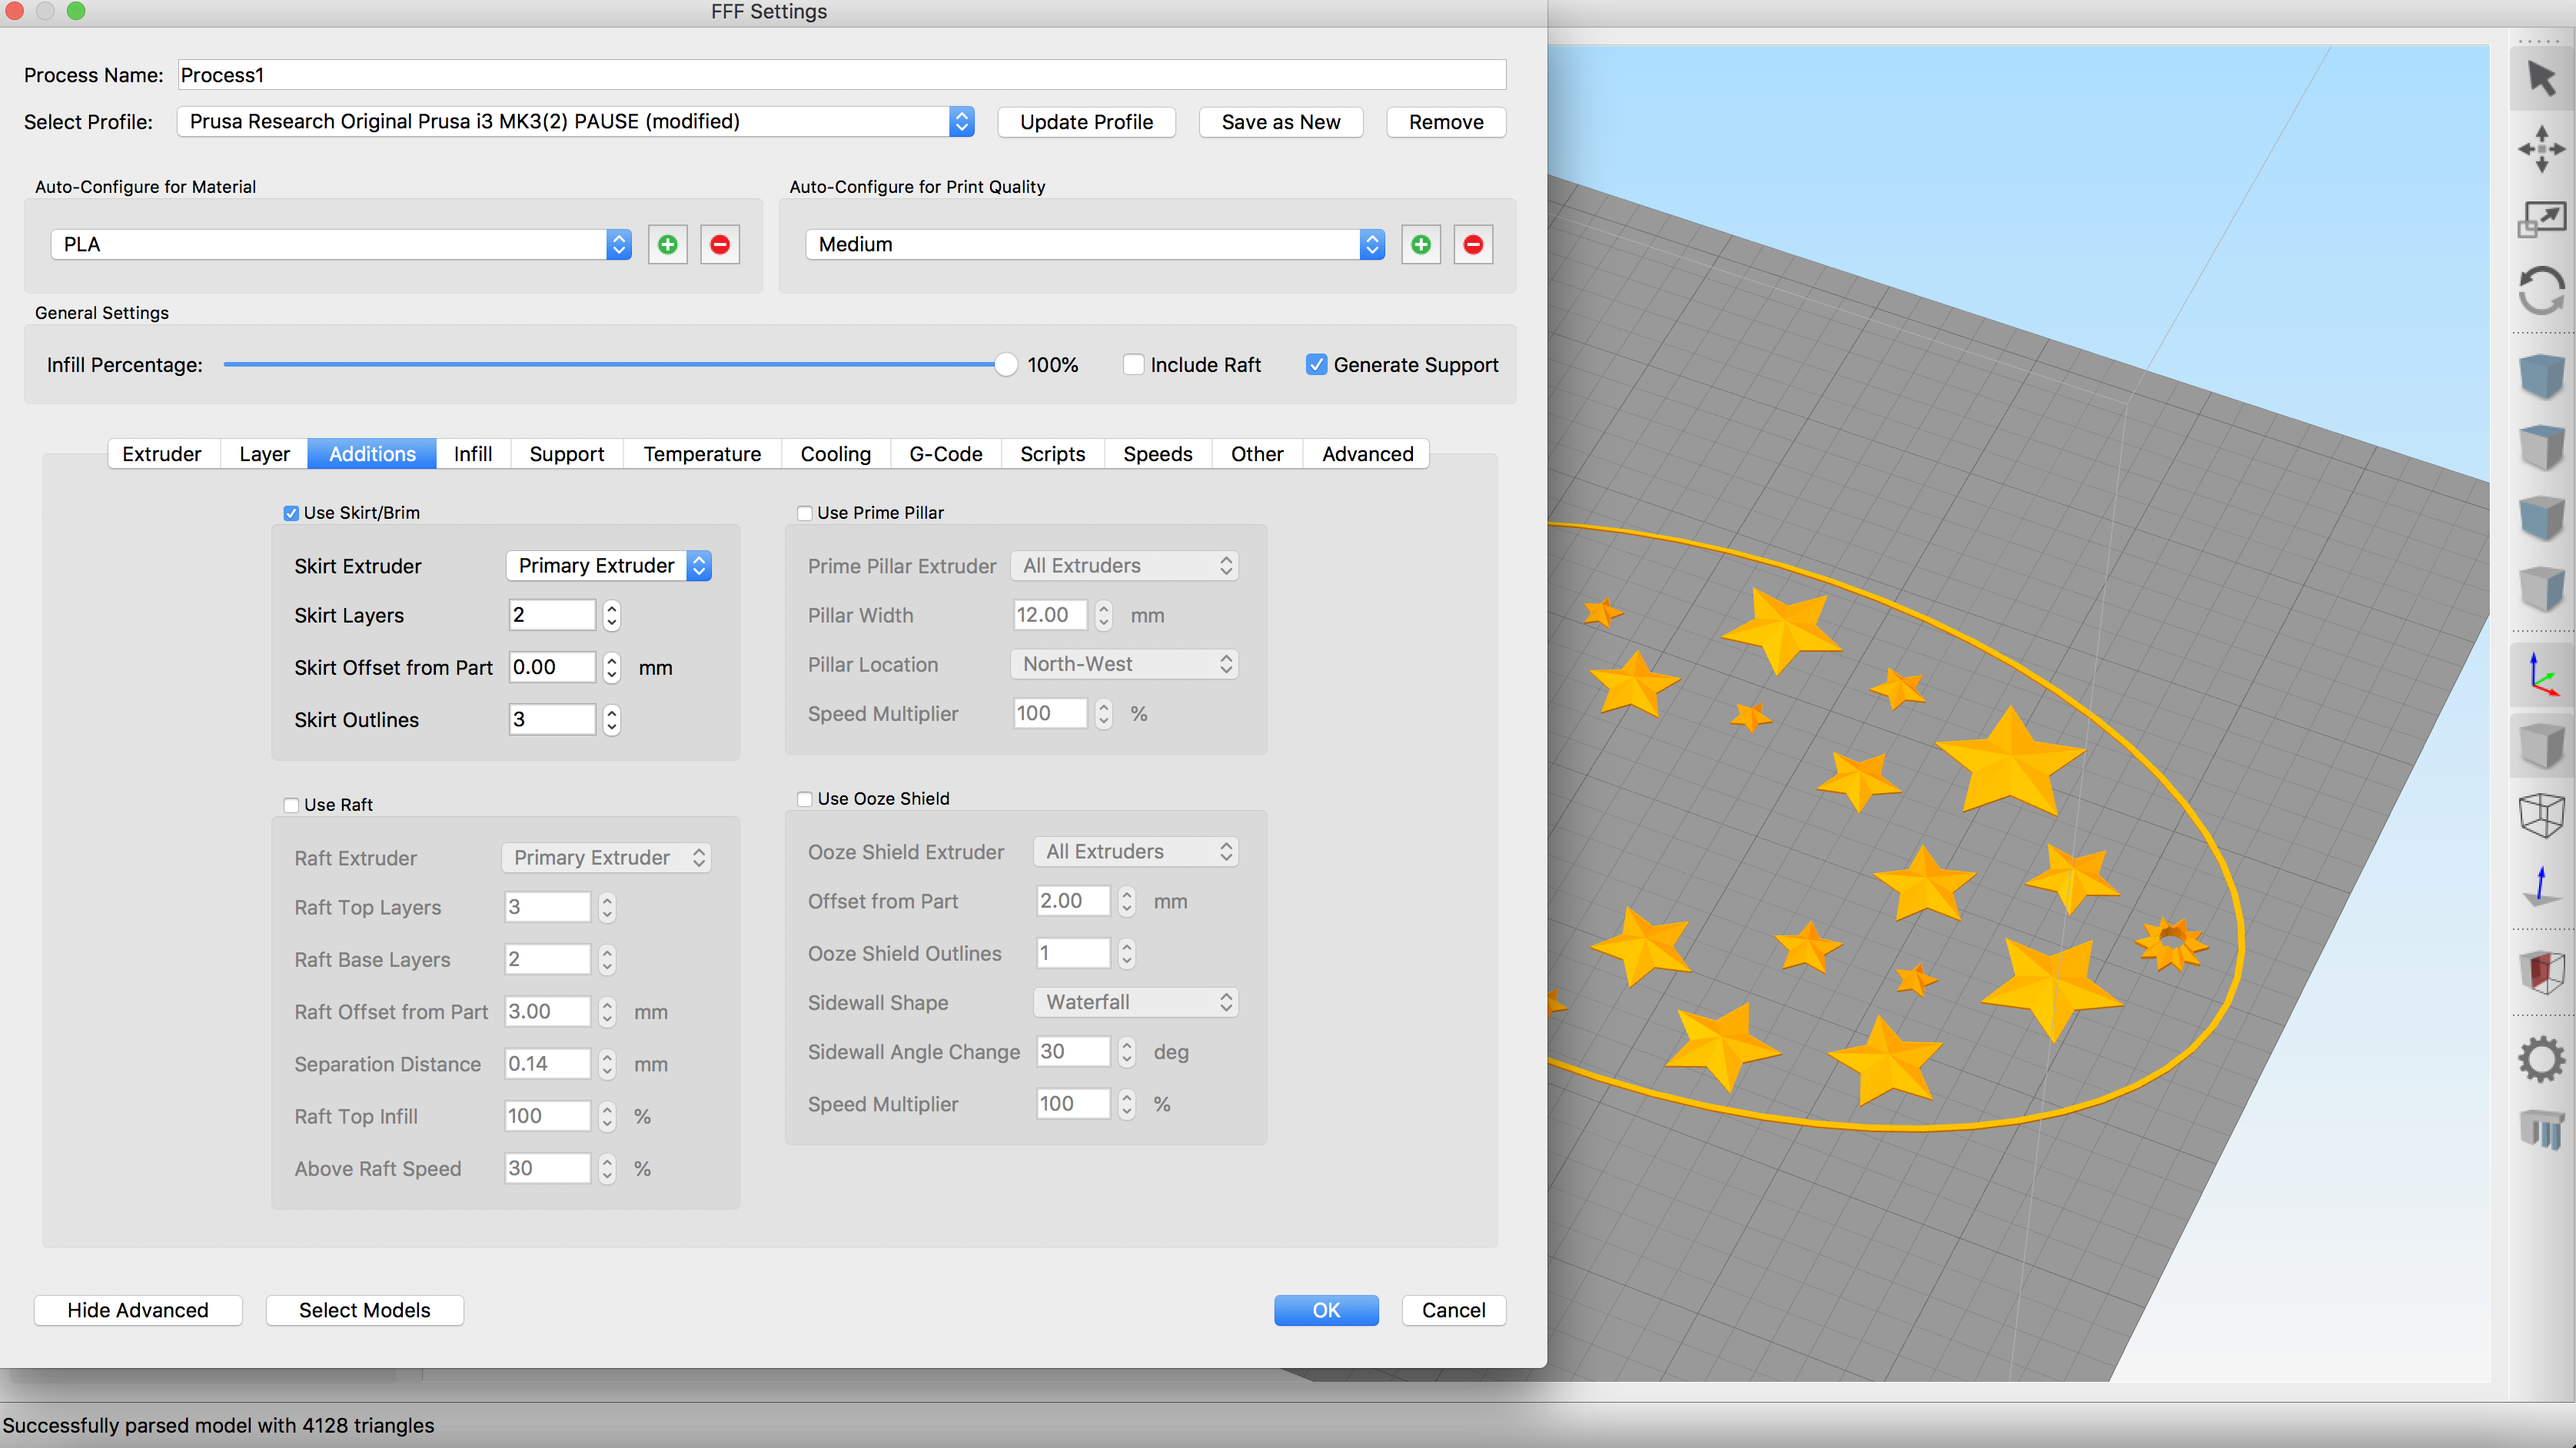Viewport: 2576px width, 1448px height.
Task: Open the support structures tool
Action: (x=2541, y=1129)
